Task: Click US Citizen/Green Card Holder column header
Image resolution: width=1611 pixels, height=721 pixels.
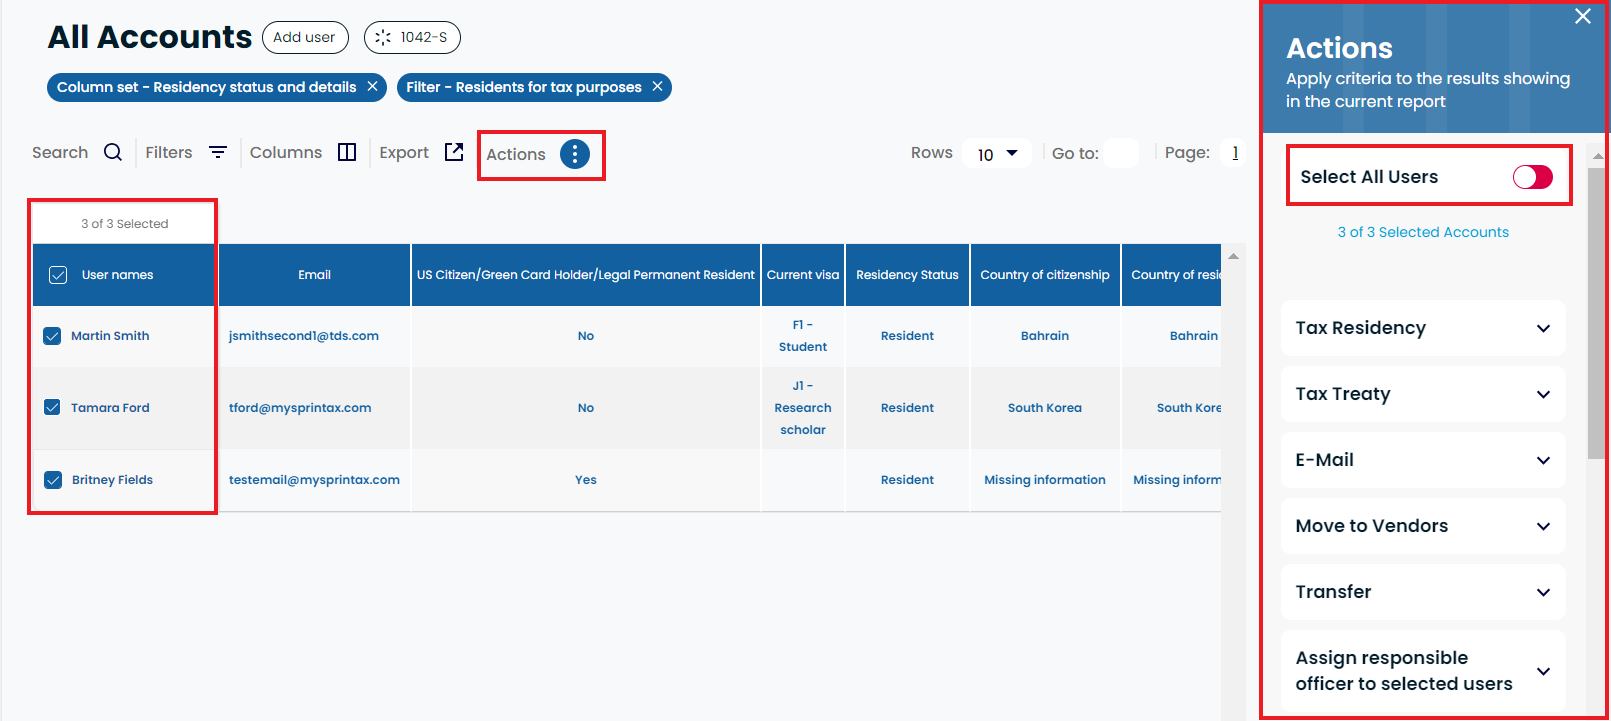Action: (x=586, y=275)
